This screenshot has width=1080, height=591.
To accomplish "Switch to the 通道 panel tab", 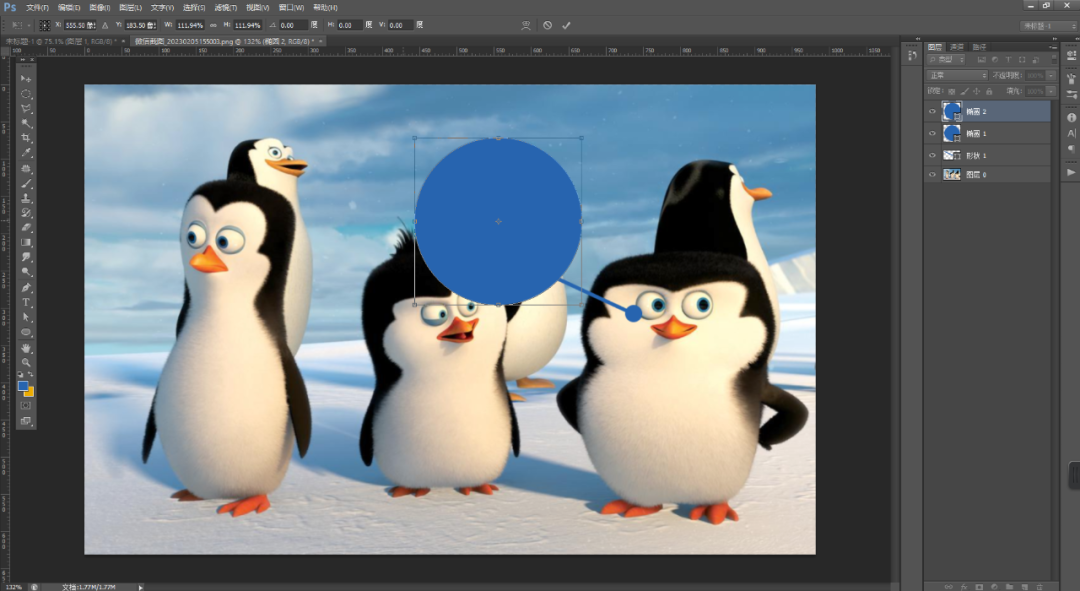I will [957, 47].
